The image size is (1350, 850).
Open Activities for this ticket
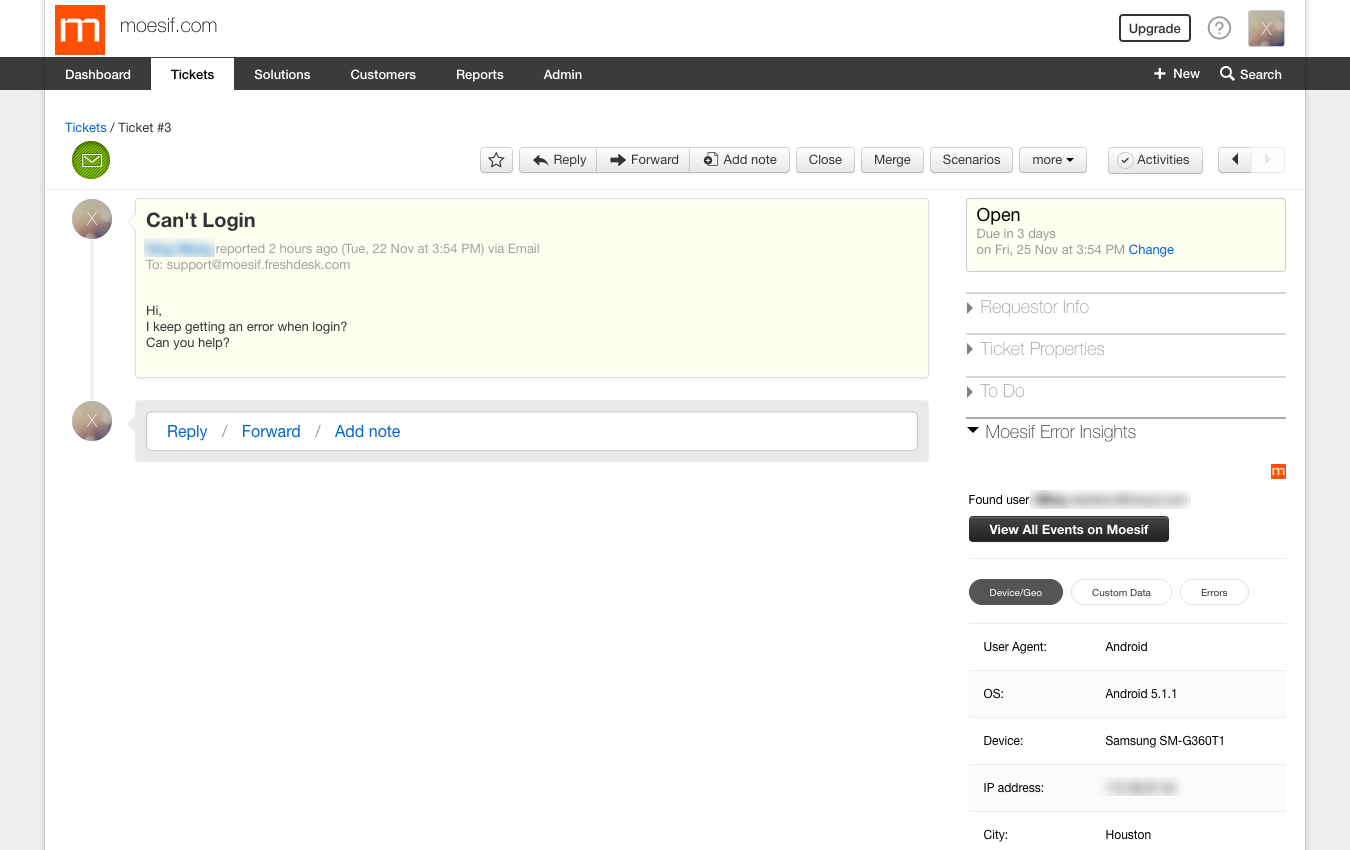tap(1155, 159)
